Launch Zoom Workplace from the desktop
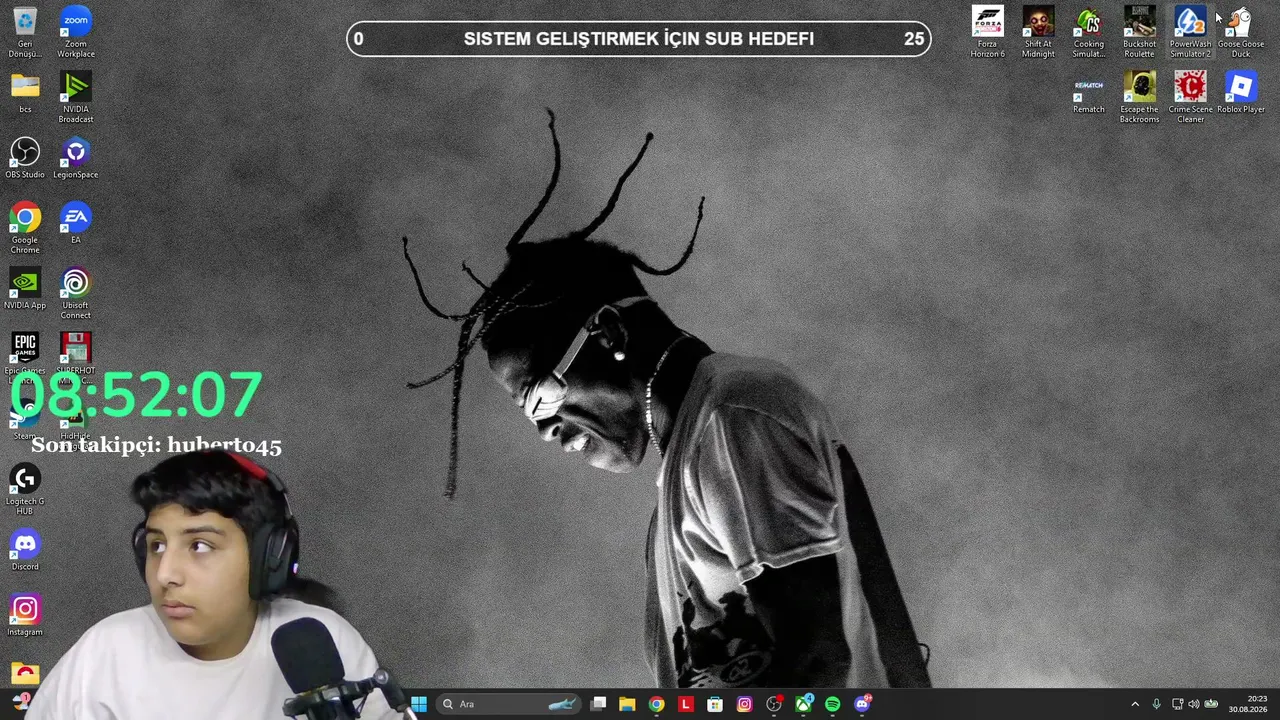The image size is (1280, 720). 75,32
